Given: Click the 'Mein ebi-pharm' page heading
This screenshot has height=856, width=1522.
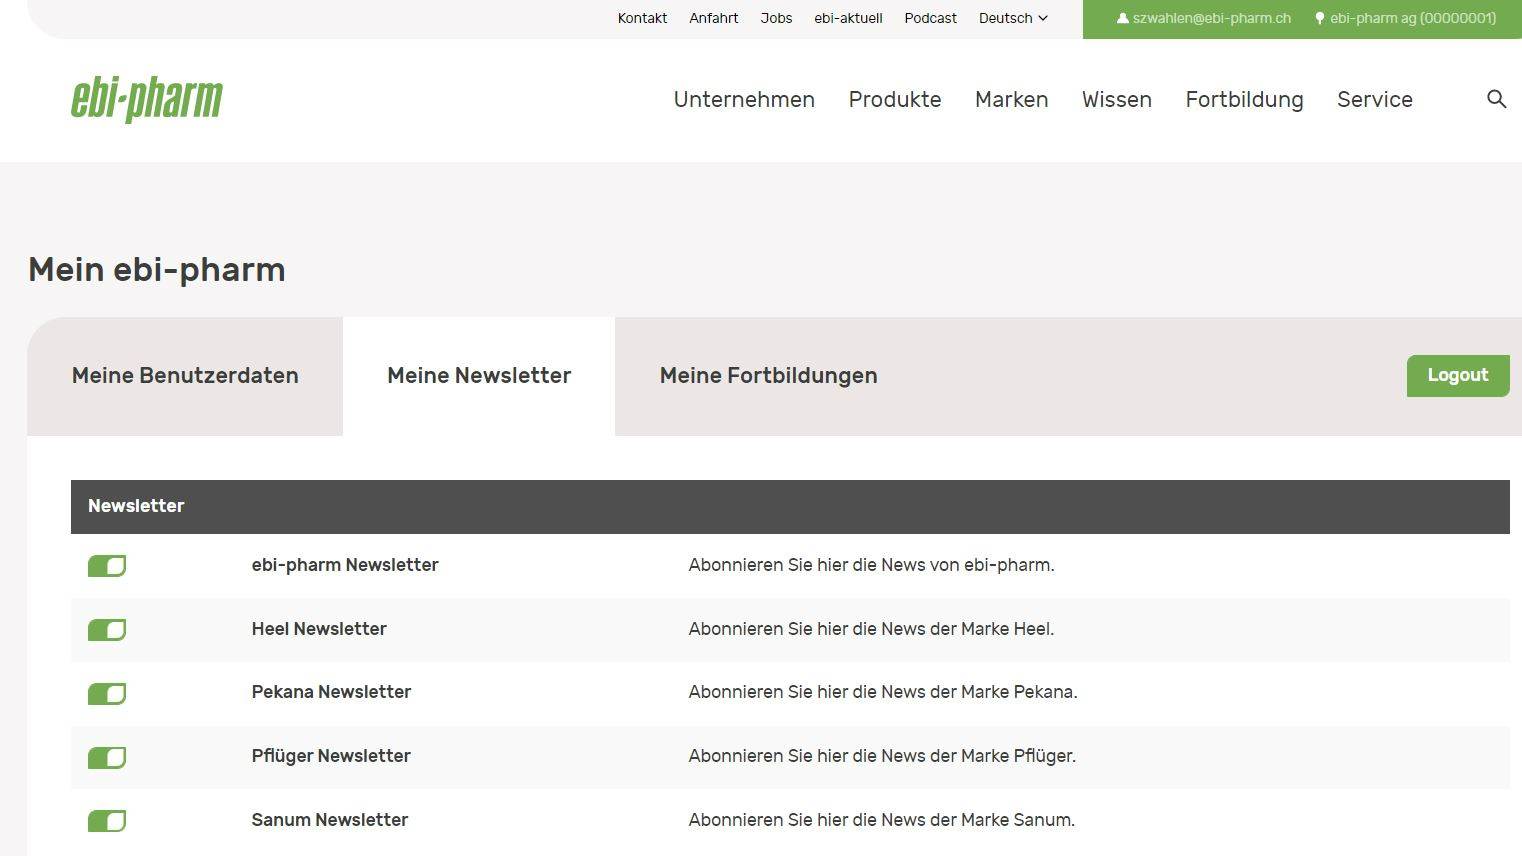Looking at the screenshot, I should point(157,270).
